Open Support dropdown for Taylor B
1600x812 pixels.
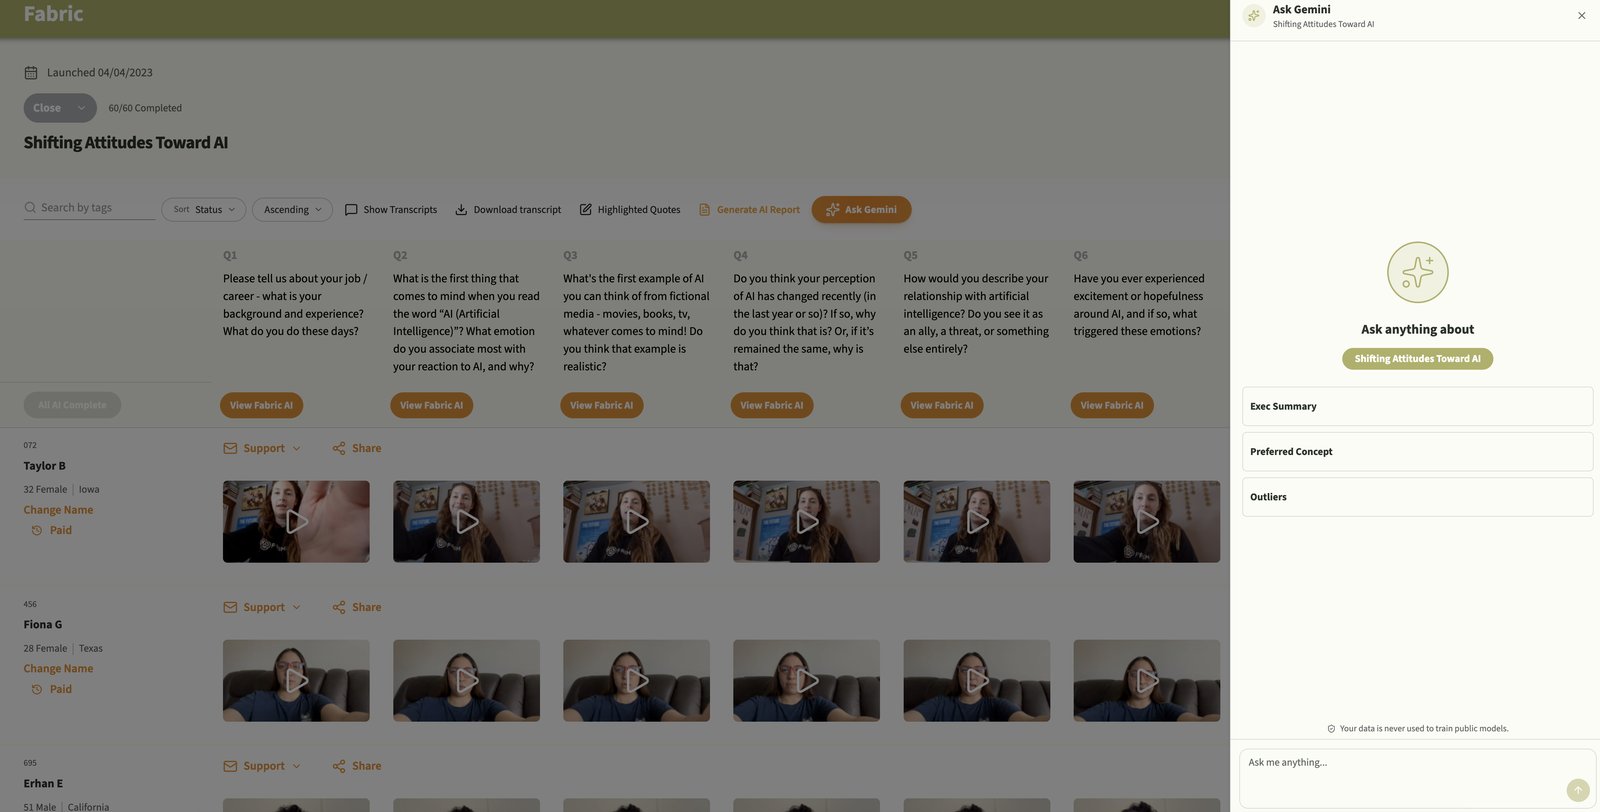tap(262, 449)
